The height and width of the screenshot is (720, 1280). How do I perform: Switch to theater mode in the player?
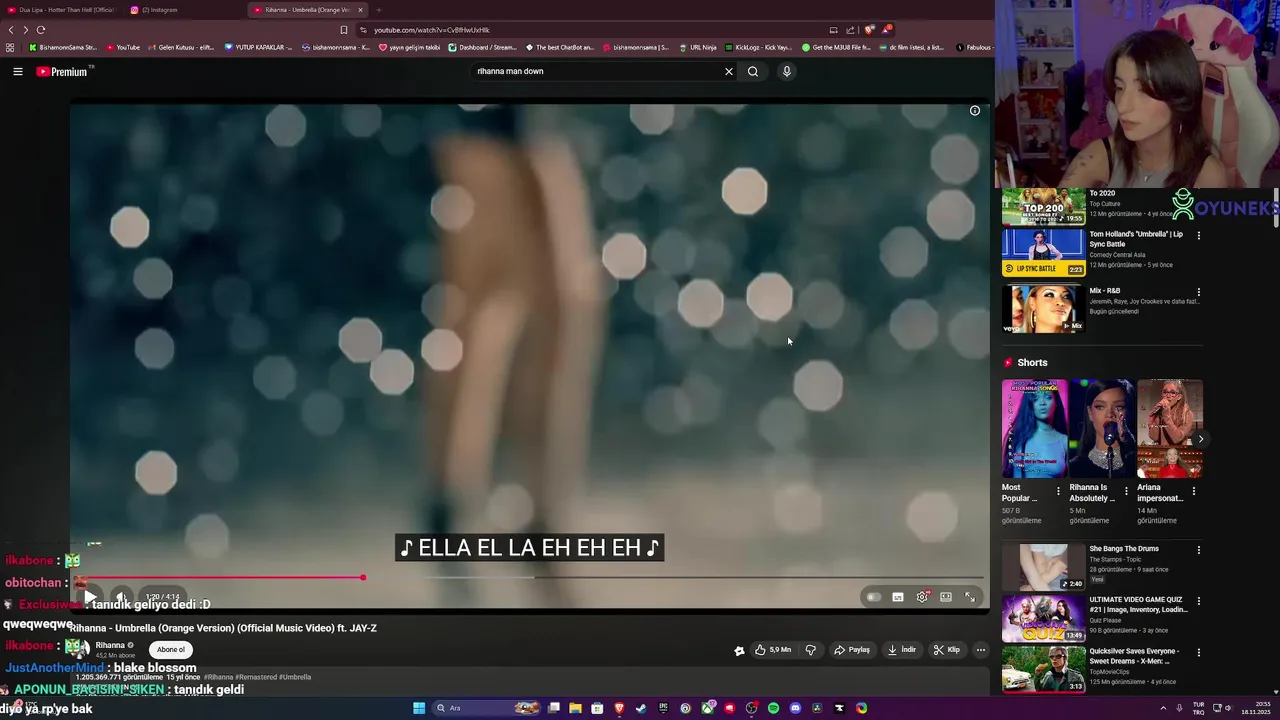946,597
